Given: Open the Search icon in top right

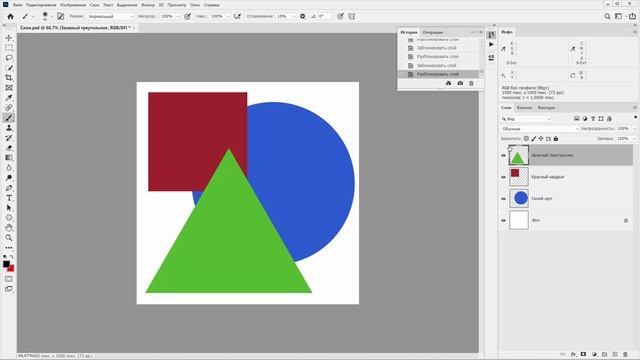Looking at the screenshot, I should [607, 16].
